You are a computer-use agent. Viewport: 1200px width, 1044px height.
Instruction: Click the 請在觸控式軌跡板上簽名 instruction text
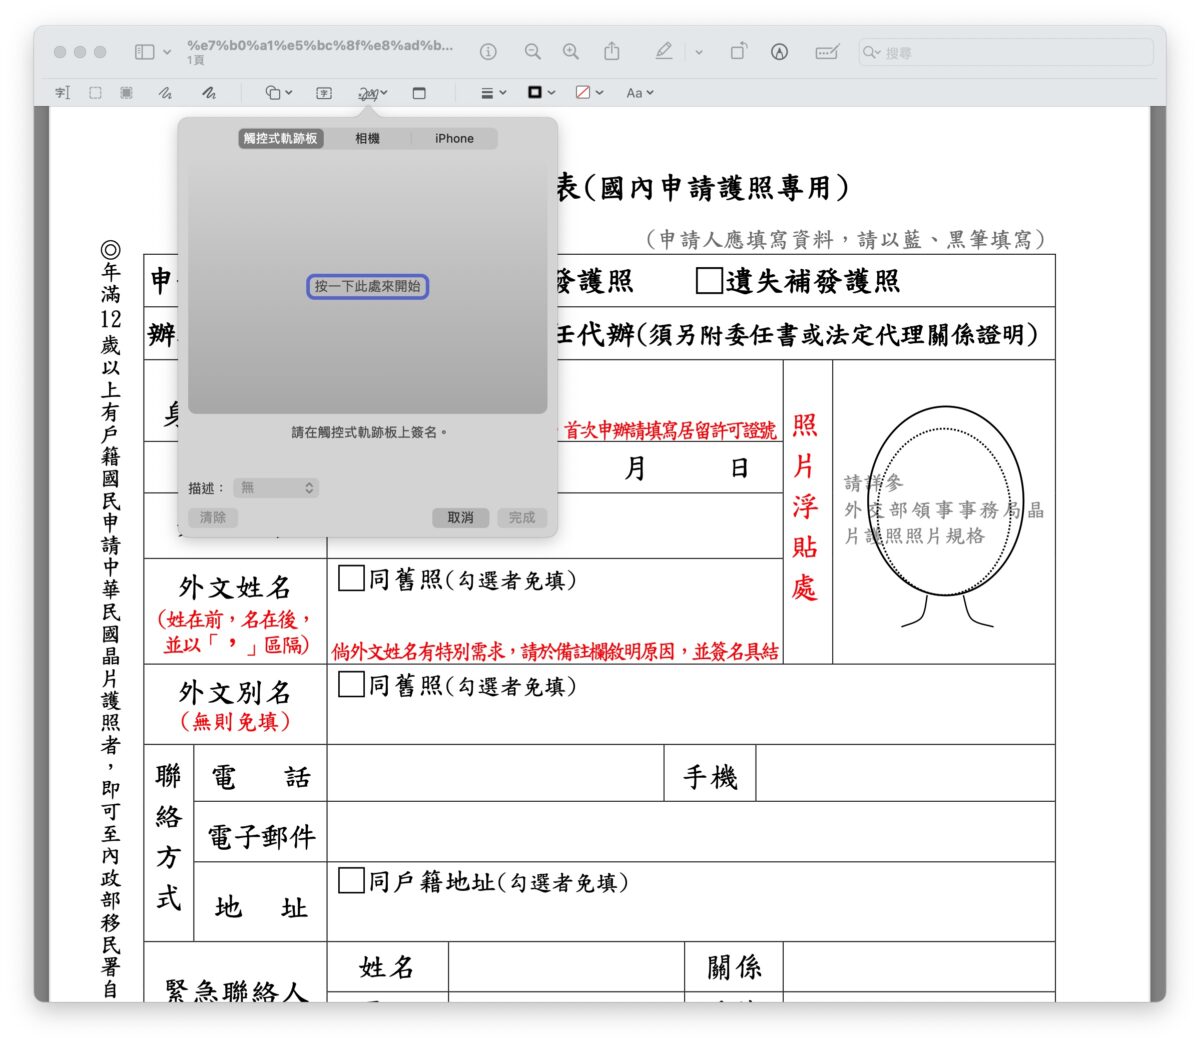[369, 432]
